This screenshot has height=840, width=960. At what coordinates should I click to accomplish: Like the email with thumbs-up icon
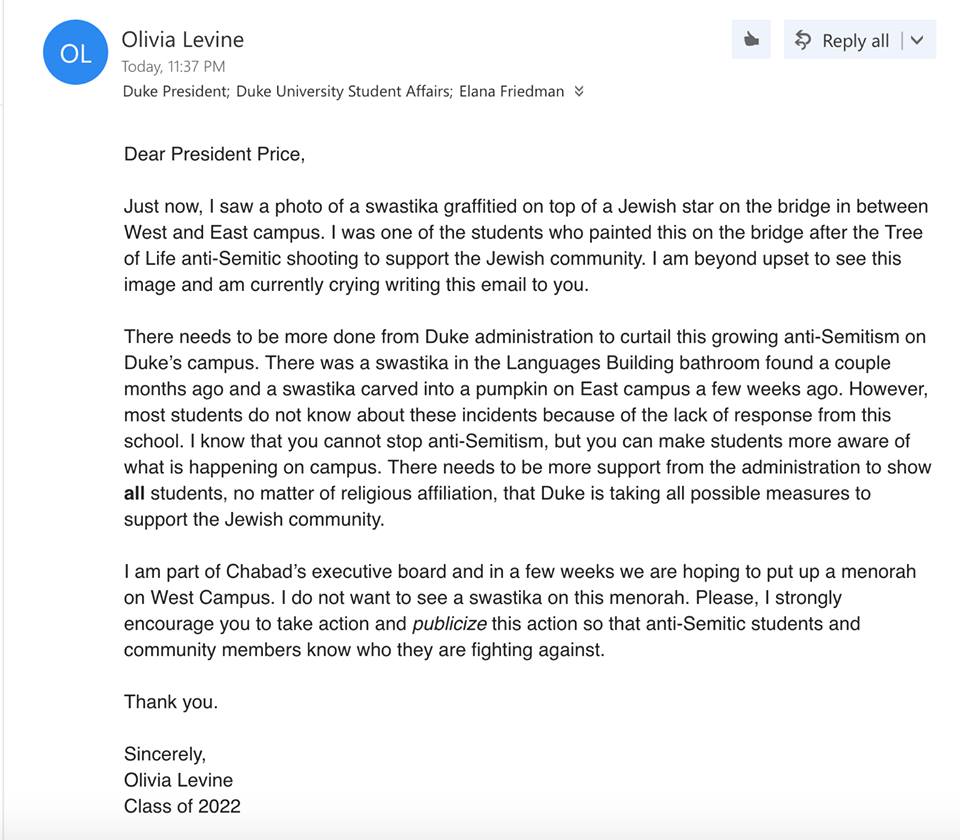tap(751, 40)
